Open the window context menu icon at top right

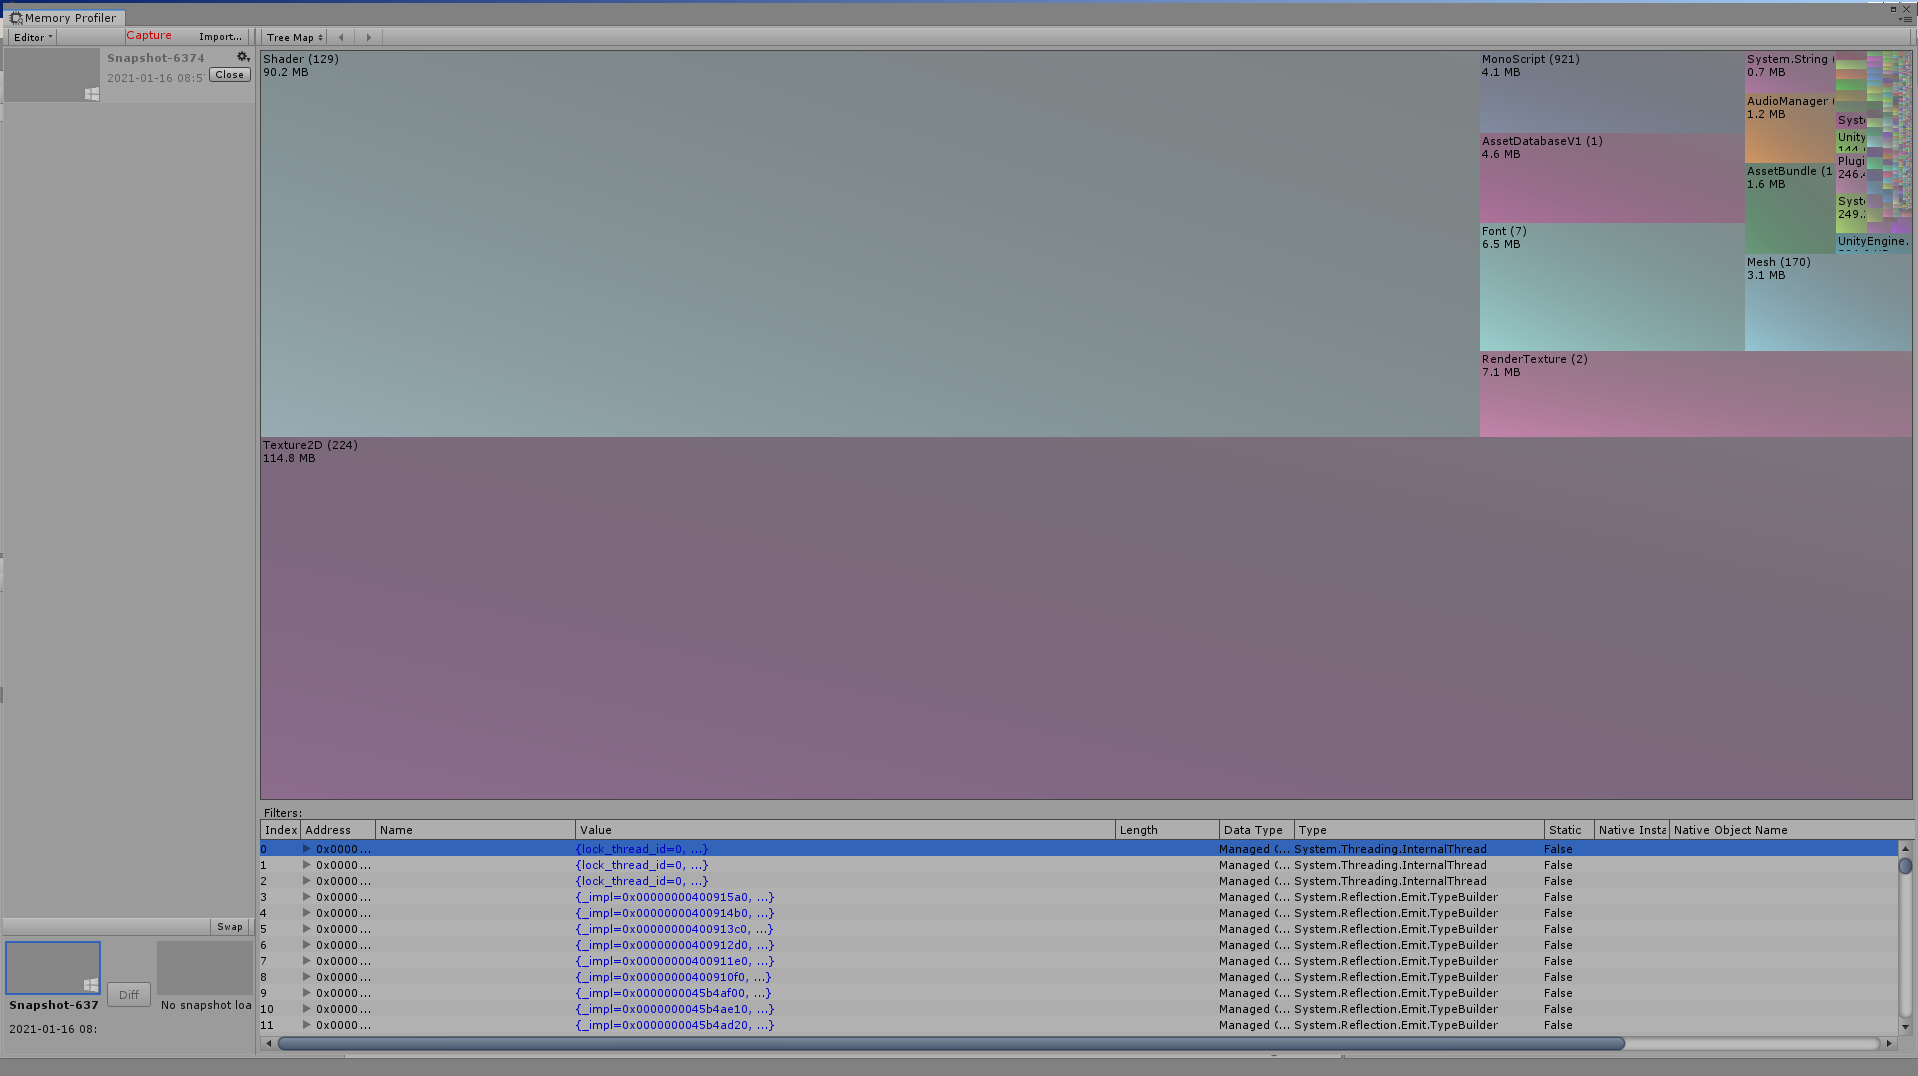[1907, 17]
